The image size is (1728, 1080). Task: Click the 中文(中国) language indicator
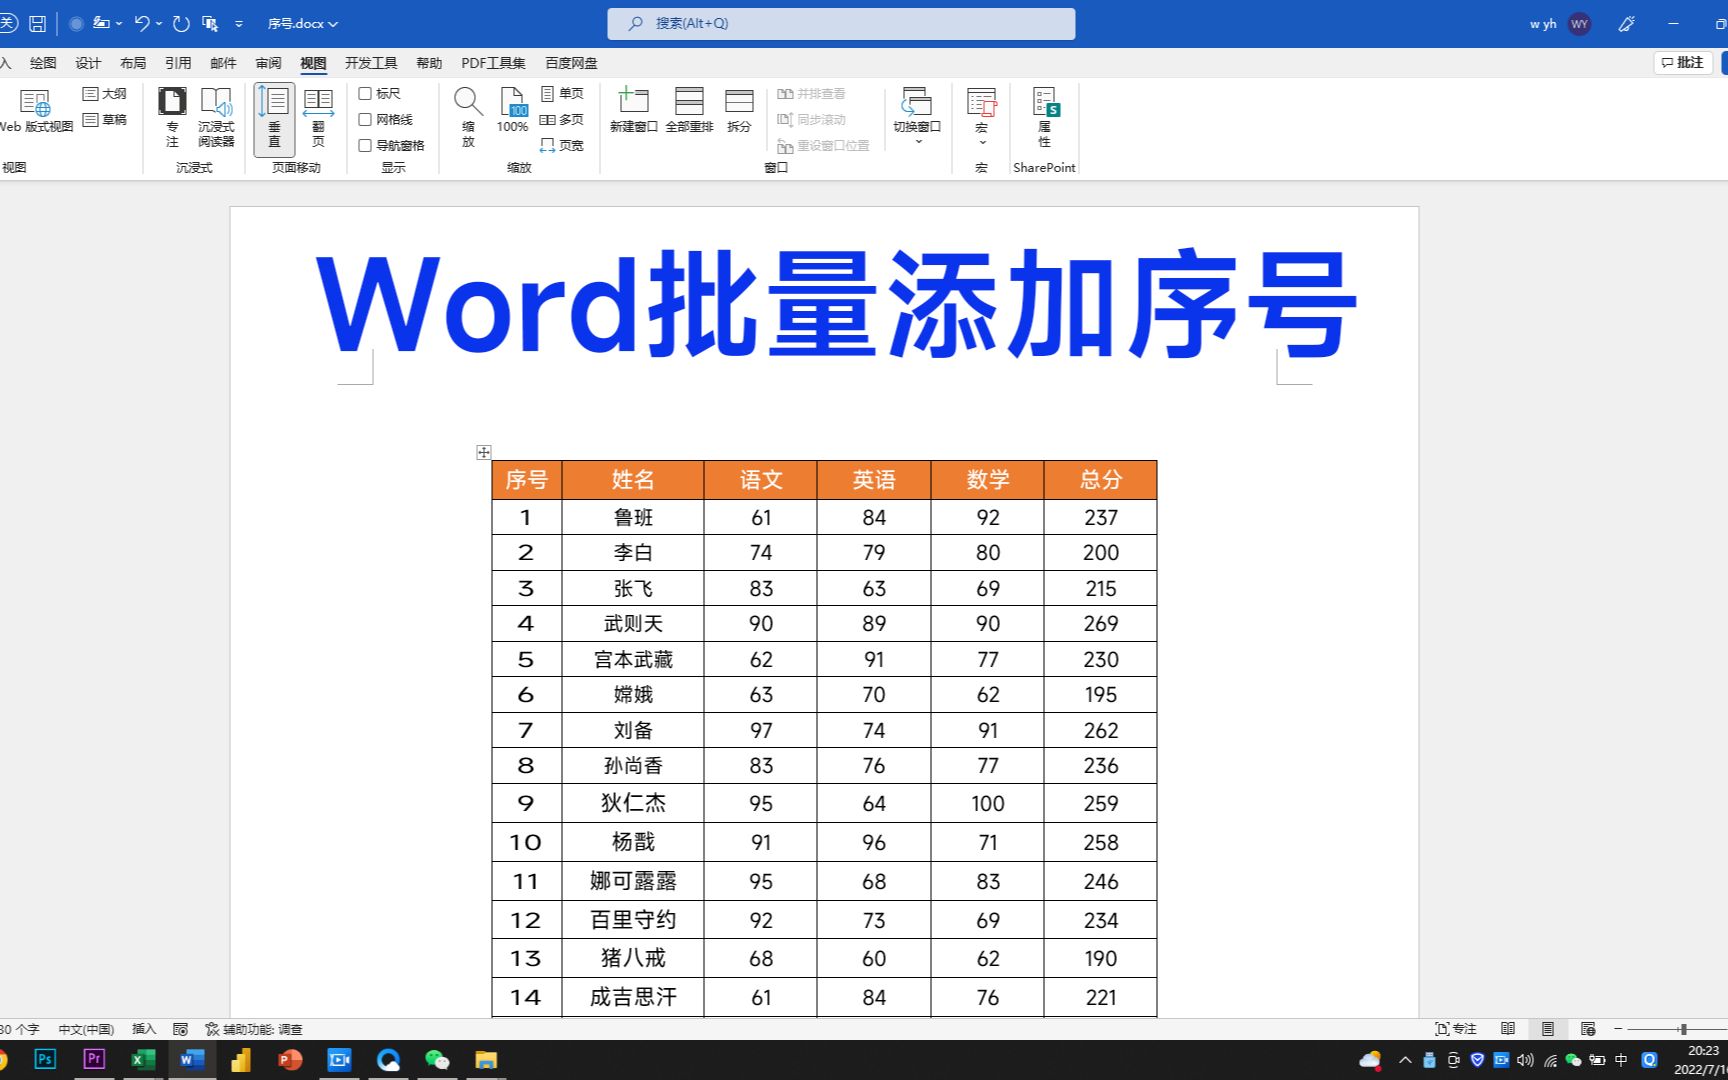(86, 1029)
